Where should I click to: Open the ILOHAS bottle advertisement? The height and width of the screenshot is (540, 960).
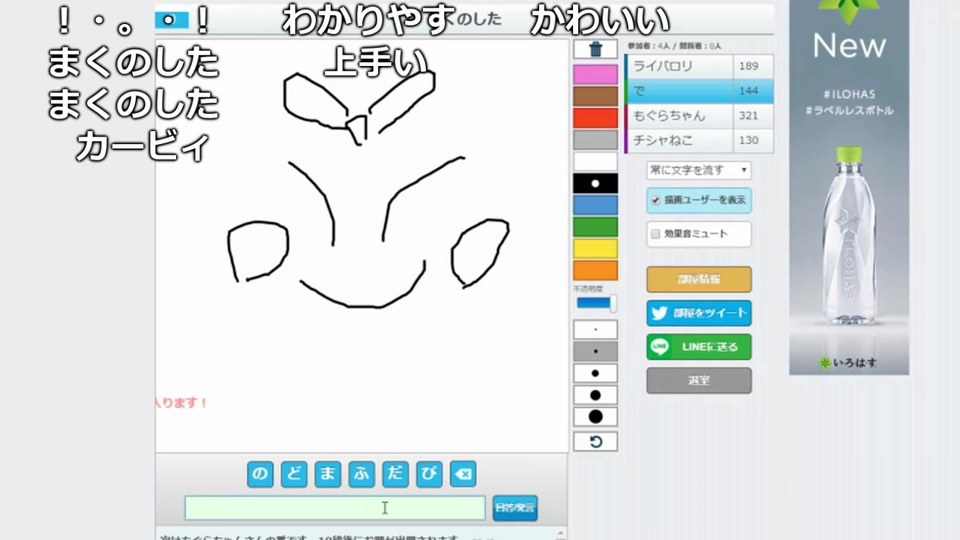(x=849, y=187)
